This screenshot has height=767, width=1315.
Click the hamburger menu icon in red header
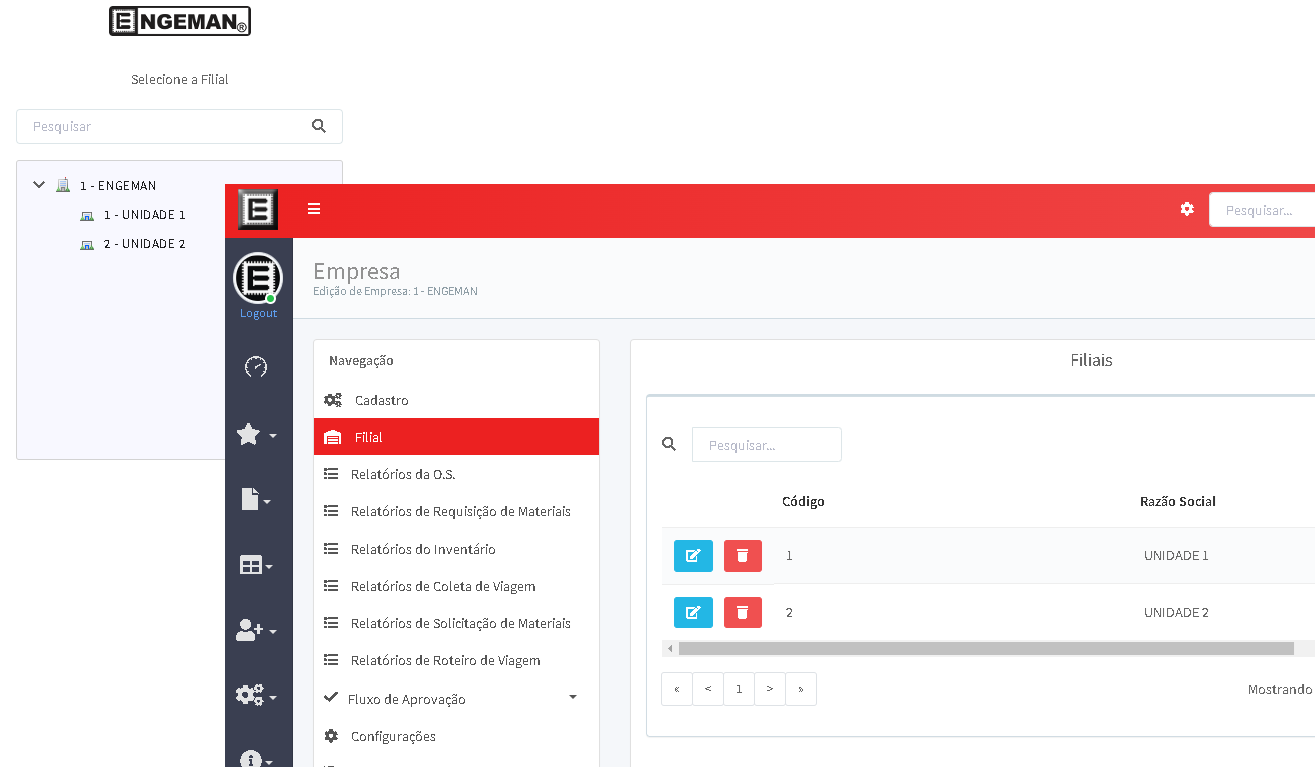(x=314, y=209)
